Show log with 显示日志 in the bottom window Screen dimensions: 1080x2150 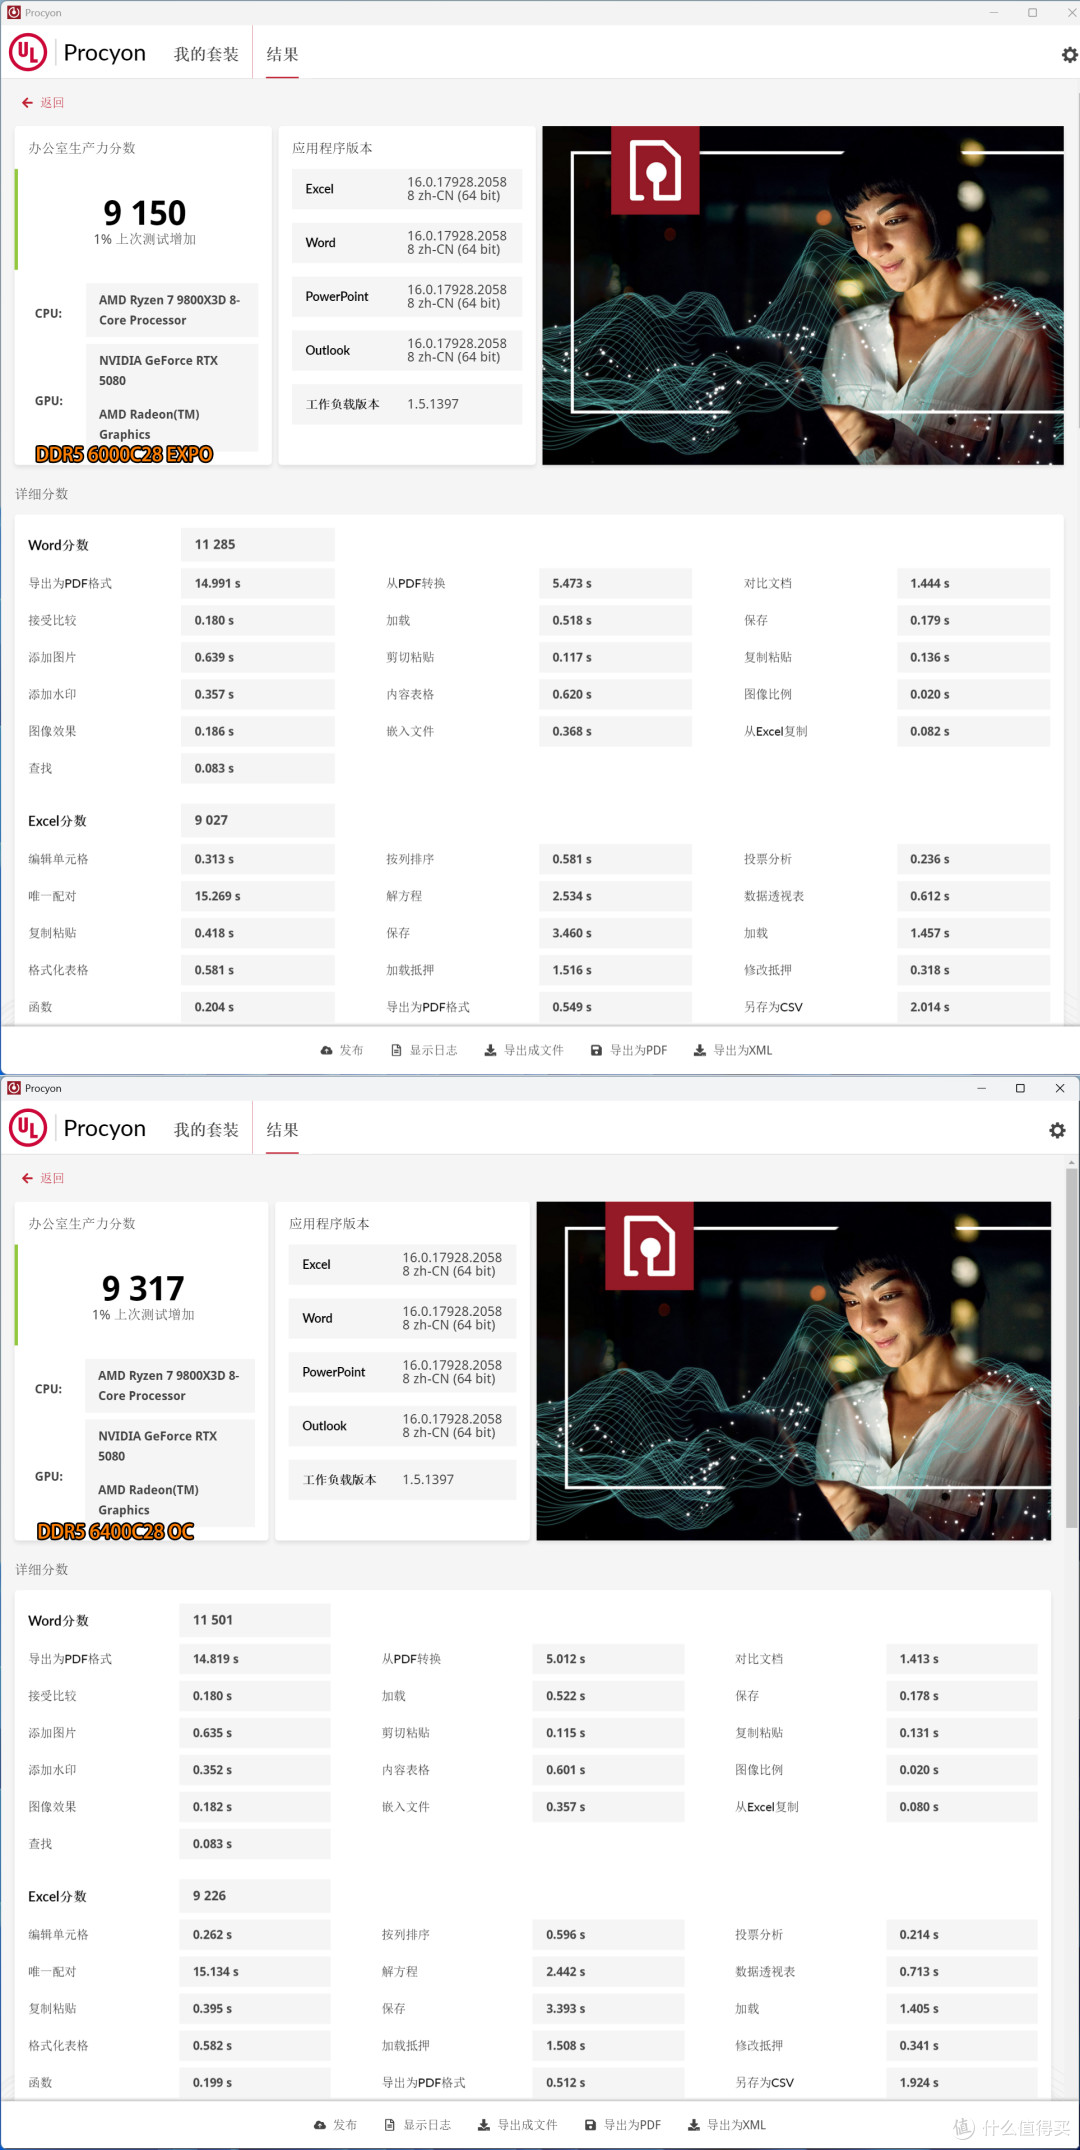click(418, 2125)
